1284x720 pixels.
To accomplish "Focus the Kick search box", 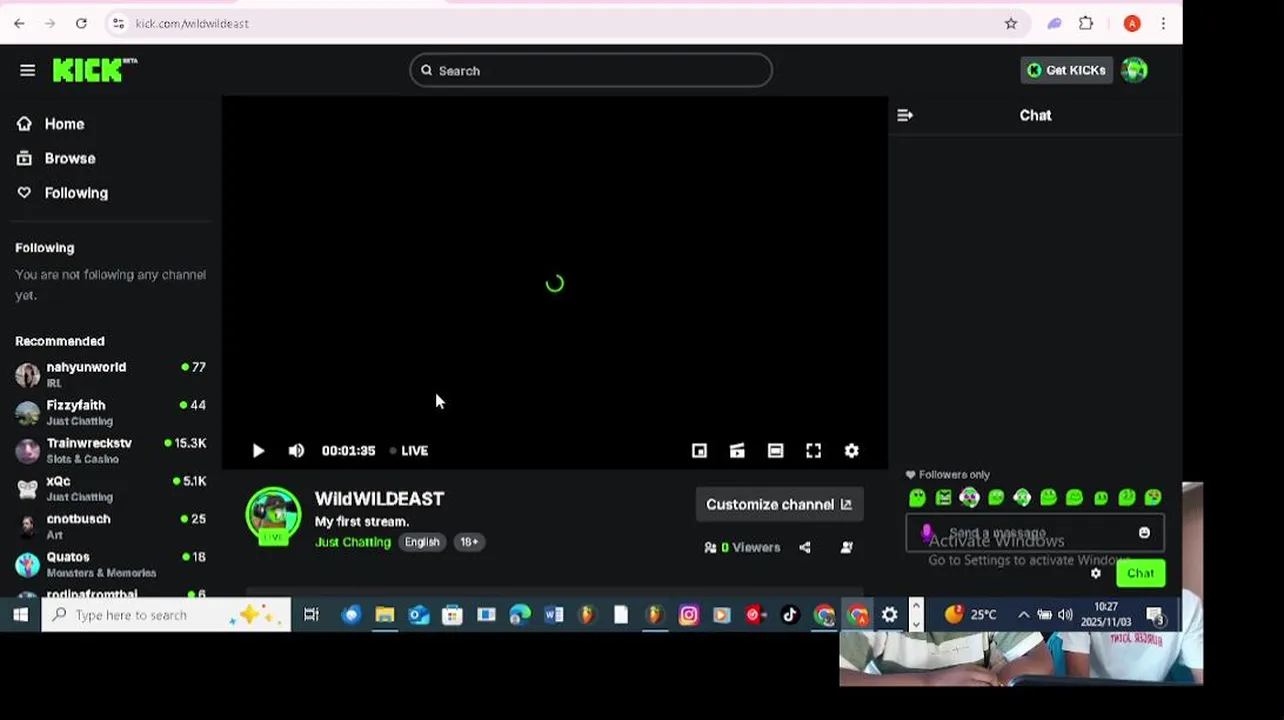I will [x=590, y=70].
